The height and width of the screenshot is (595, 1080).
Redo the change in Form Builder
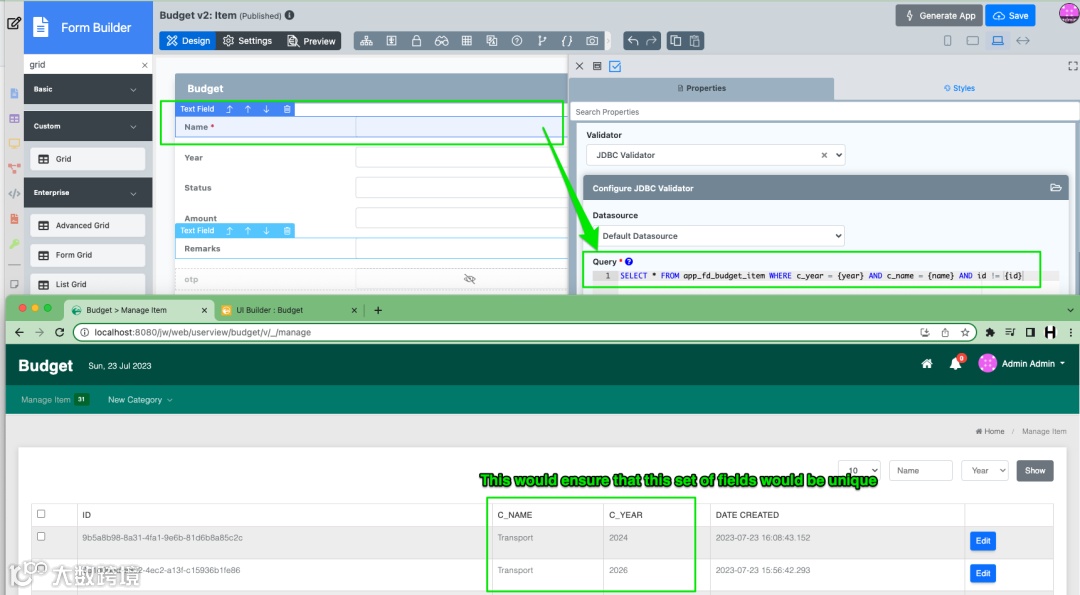651,41
